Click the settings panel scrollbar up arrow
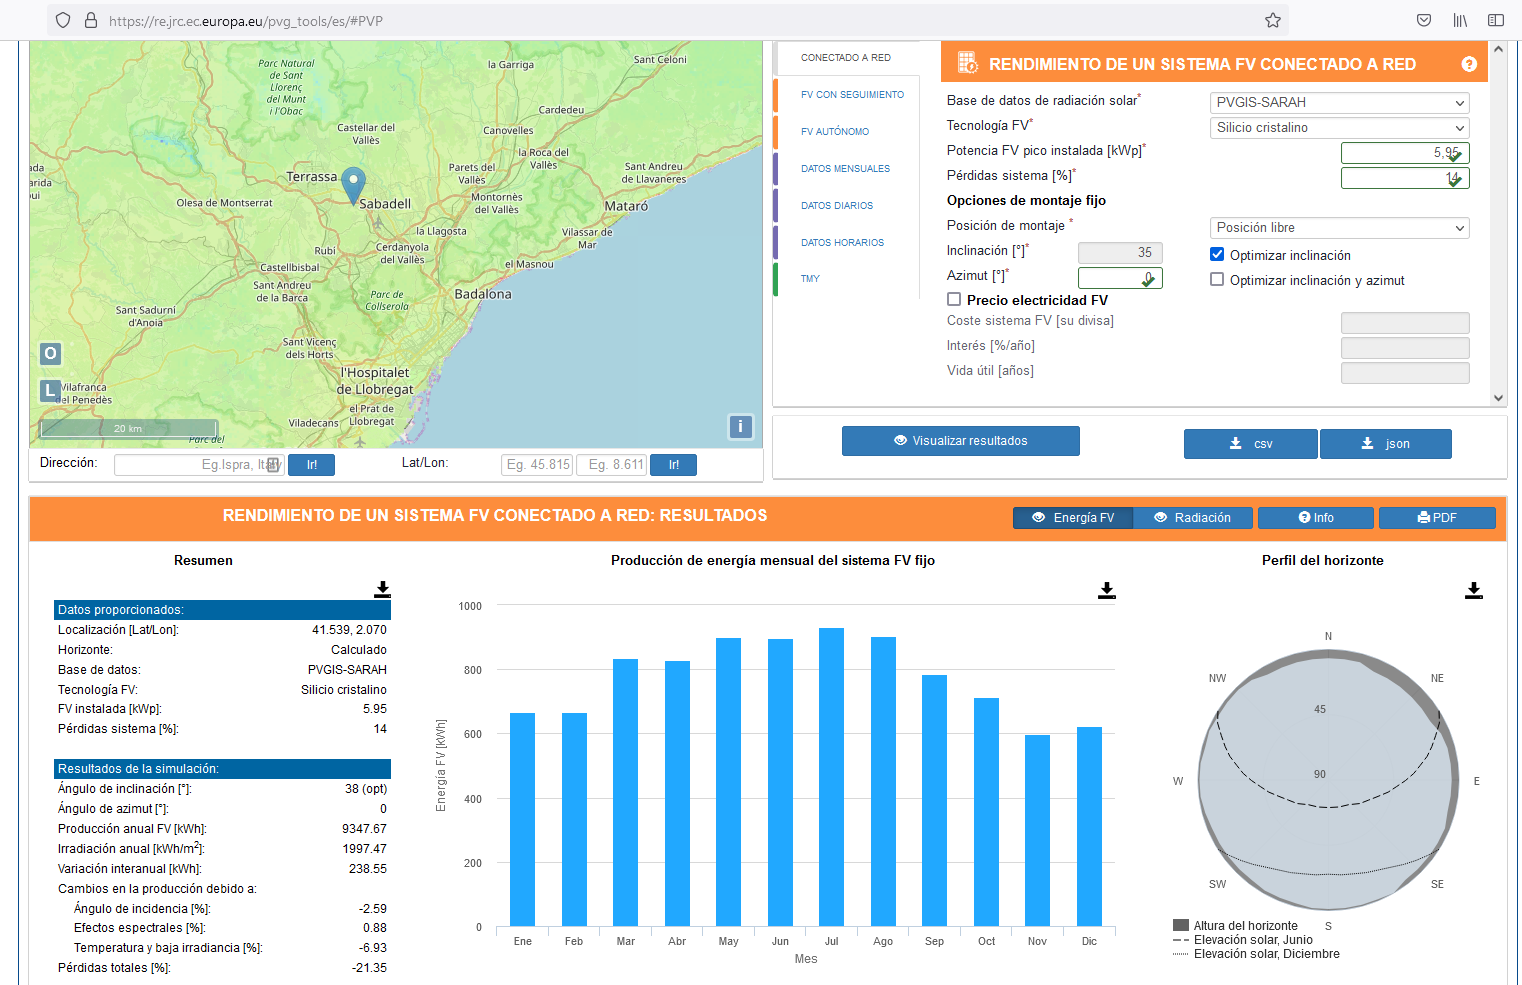 (1498, 48)
